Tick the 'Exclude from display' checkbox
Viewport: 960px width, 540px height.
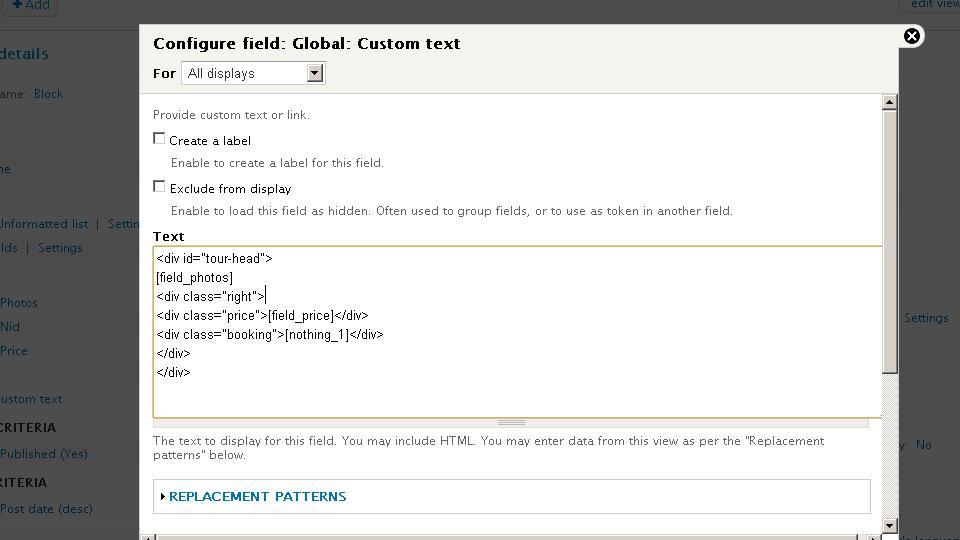[159, 186]
